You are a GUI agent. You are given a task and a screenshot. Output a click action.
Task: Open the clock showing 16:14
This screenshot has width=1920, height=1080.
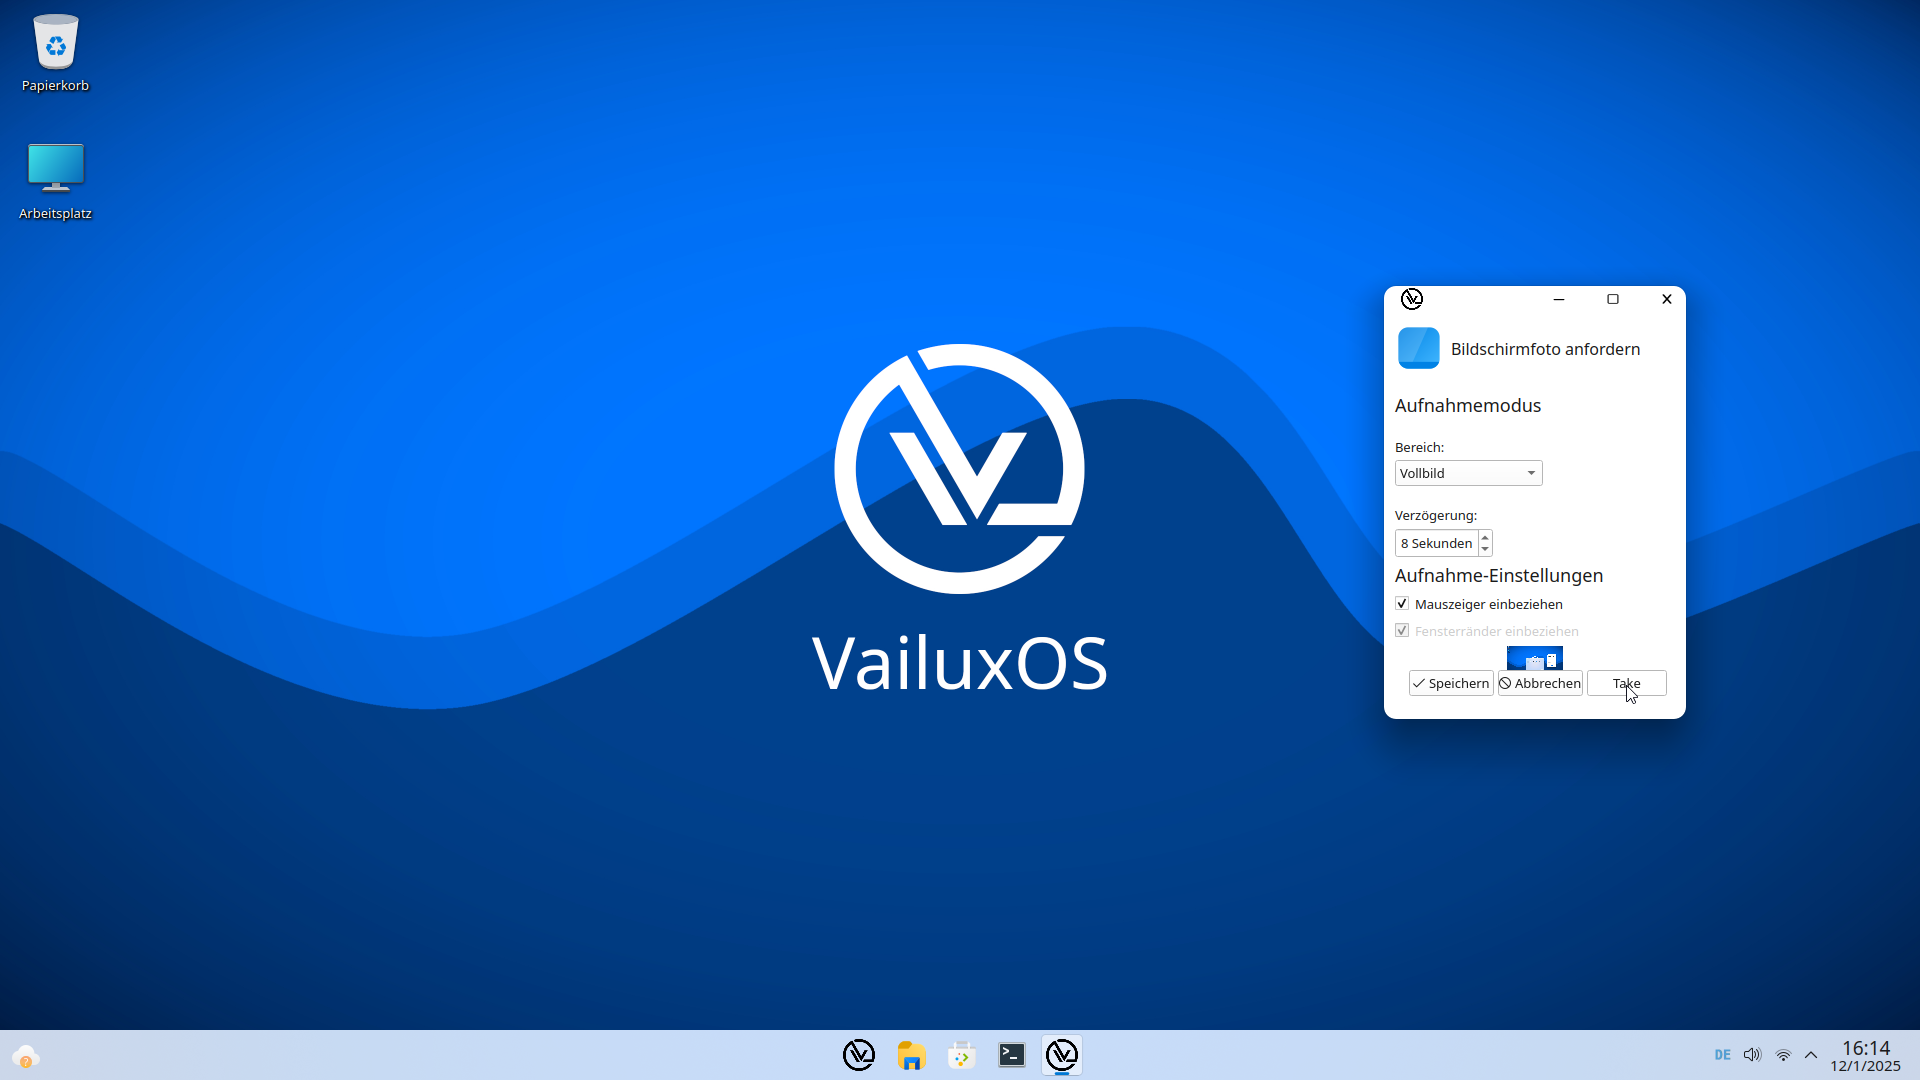tap(1865, 1055)
